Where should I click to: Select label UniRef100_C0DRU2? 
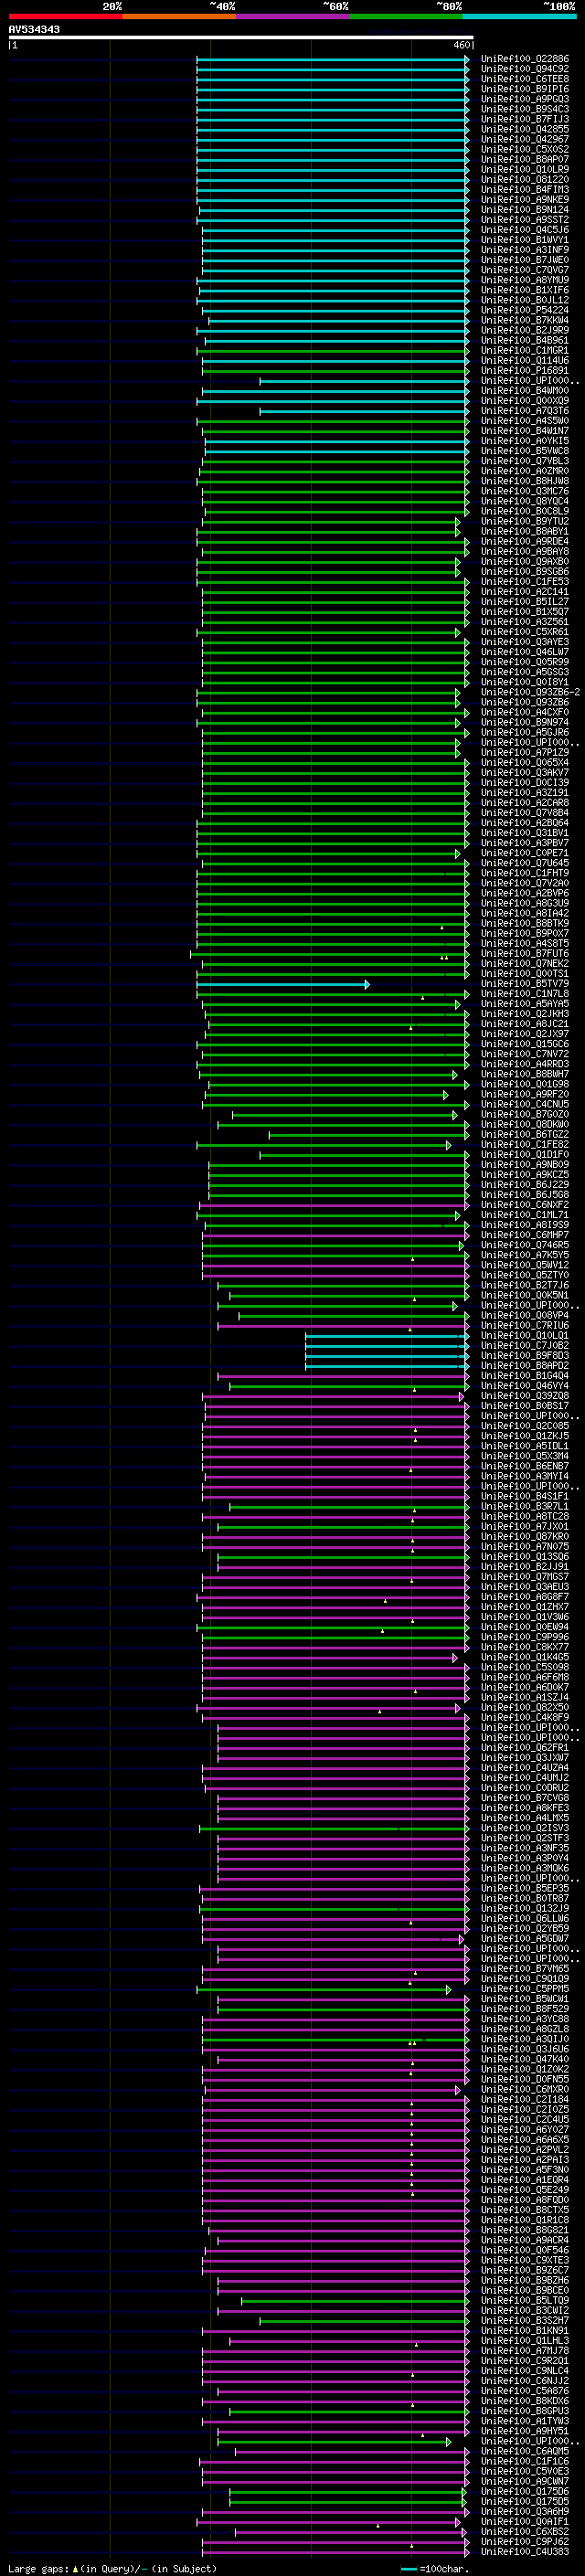click(524, 1788)
